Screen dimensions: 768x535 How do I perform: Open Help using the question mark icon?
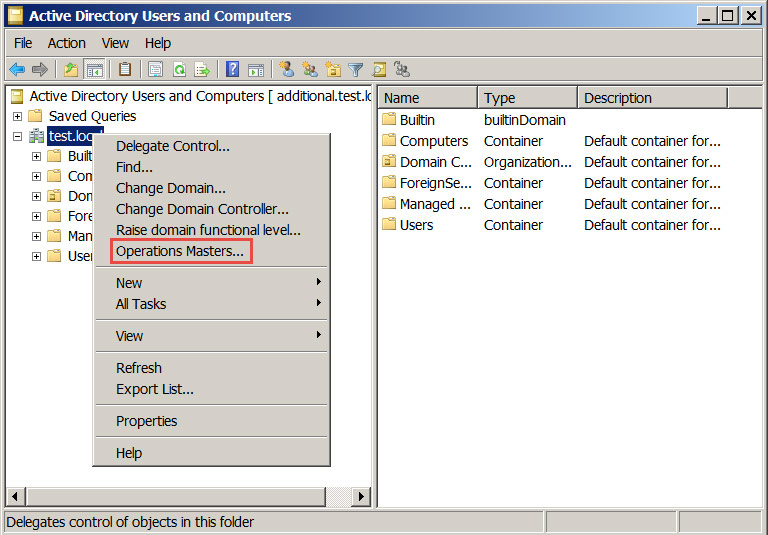[233, 69]
